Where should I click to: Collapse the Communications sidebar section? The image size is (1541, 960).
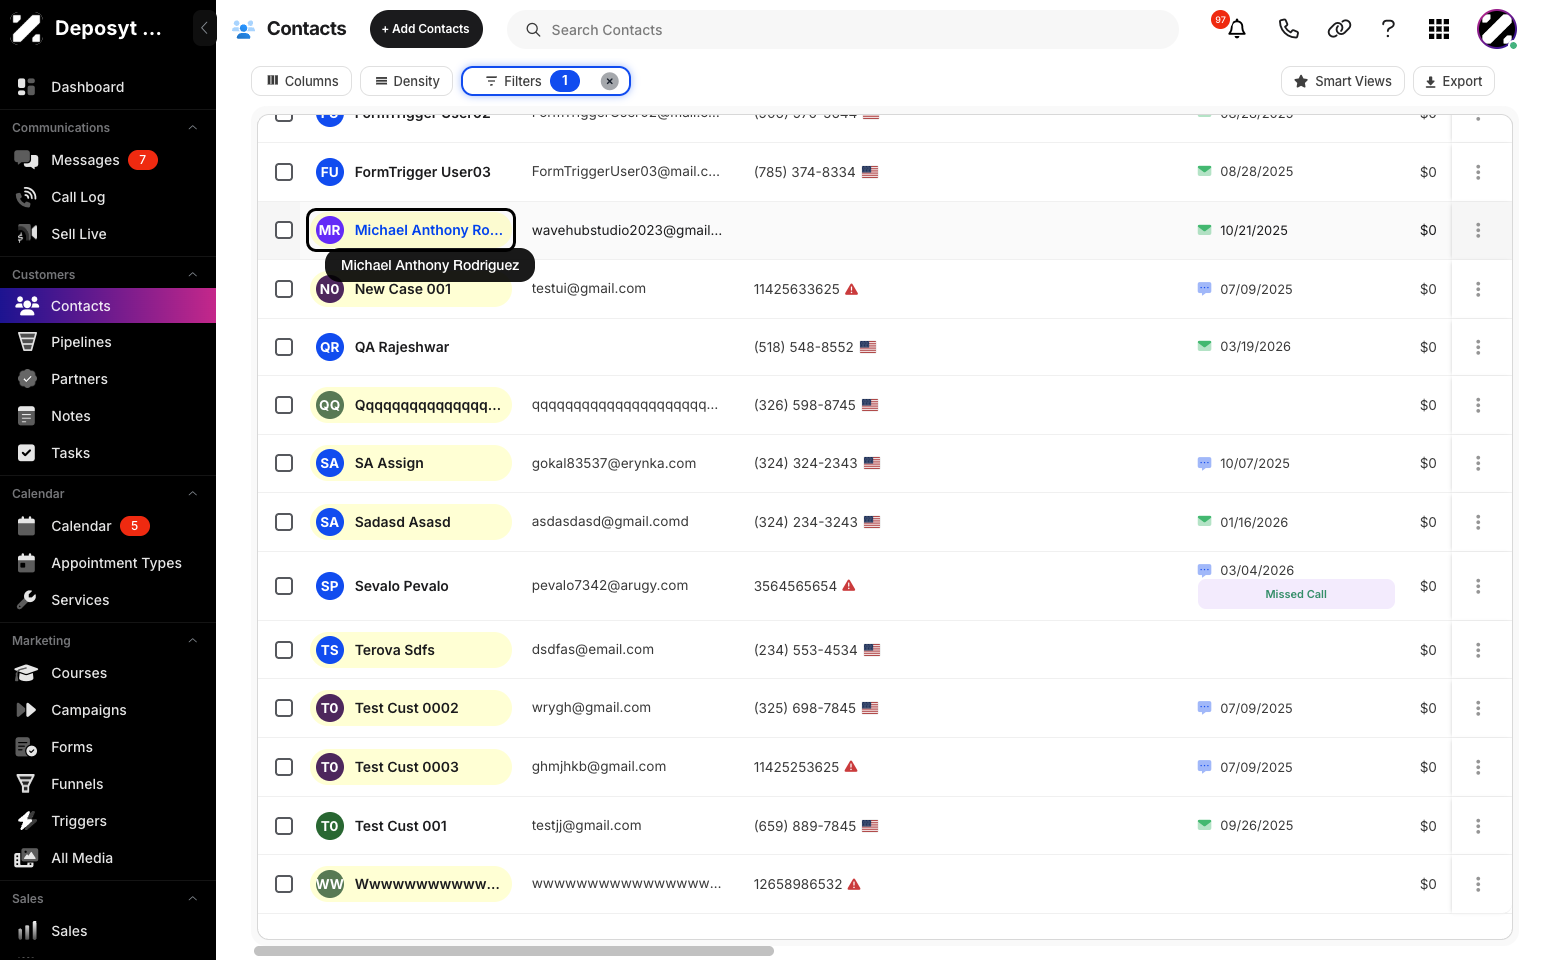tap(193, 128)
